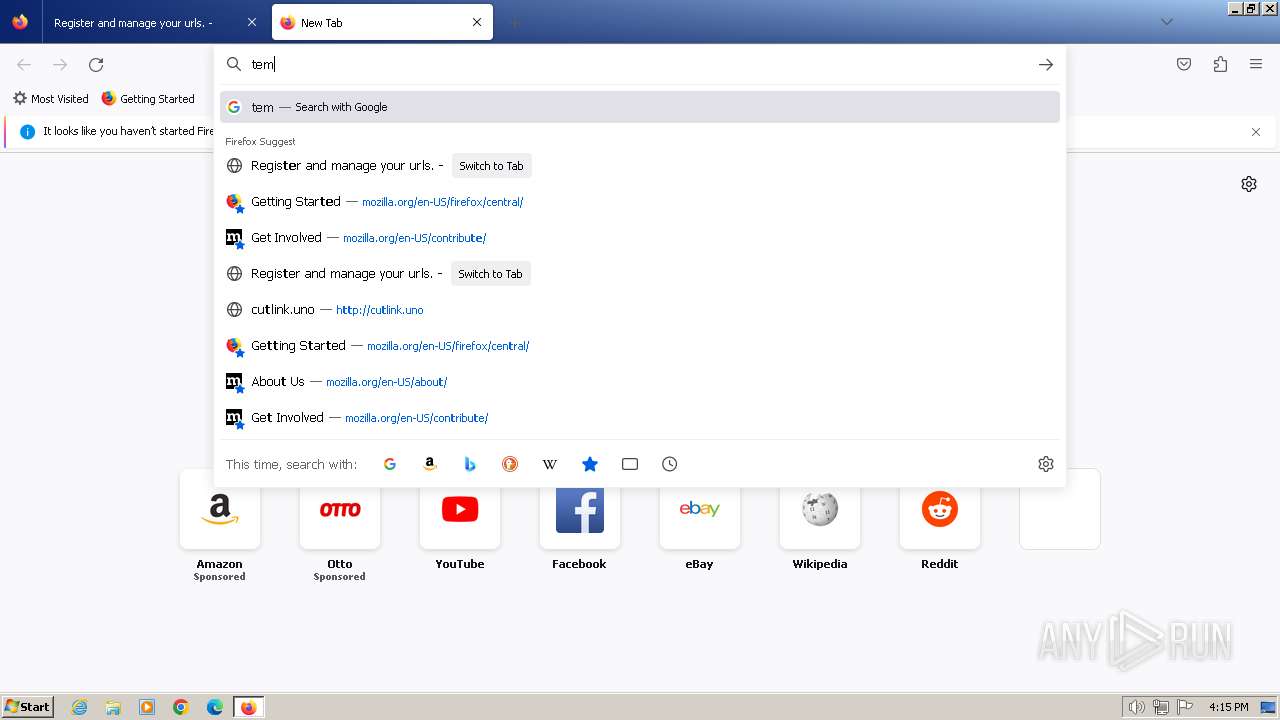This screenshot has width=1280, height=720.
Task: Close the Register and manage your urls tab
Action: click(x=251, y=22)
